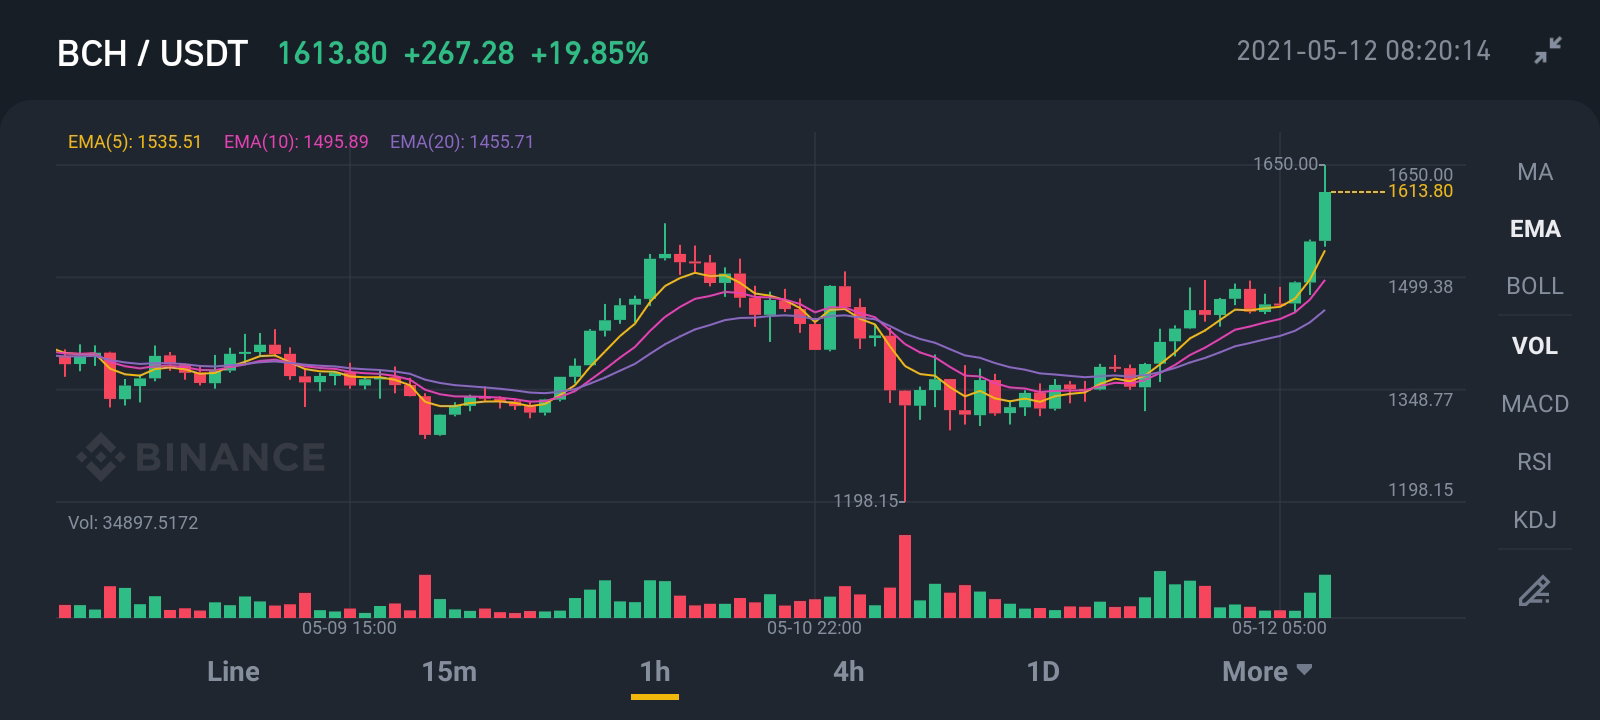
Task: Select the 1h timeframe tab
Action: (x=655, y=672)
